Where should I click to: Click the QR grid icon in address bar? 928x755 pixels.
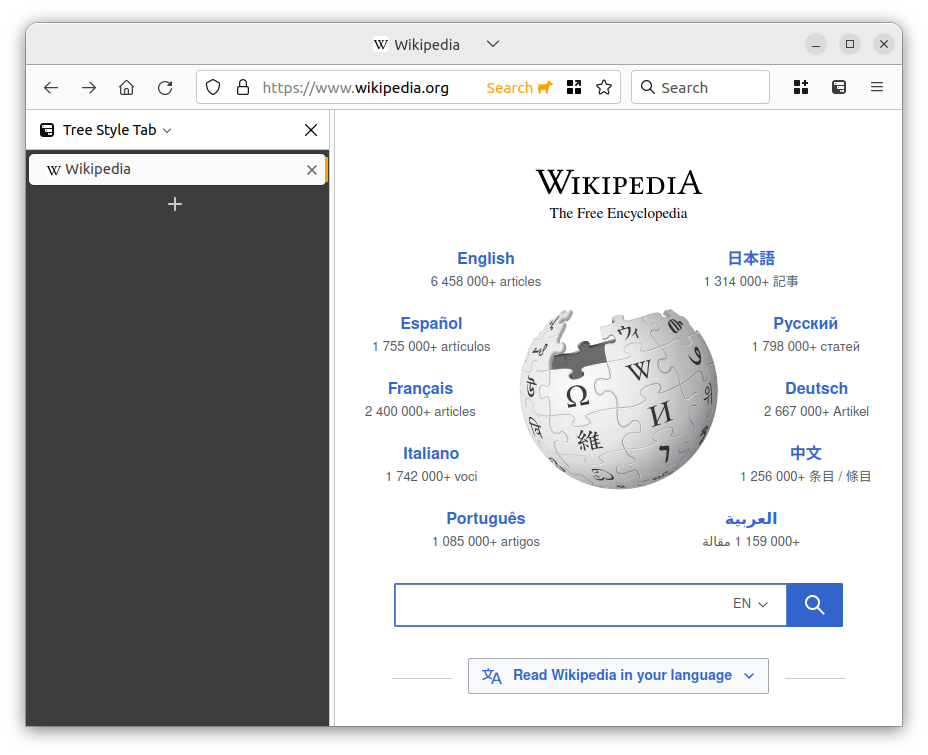point(574,88)
